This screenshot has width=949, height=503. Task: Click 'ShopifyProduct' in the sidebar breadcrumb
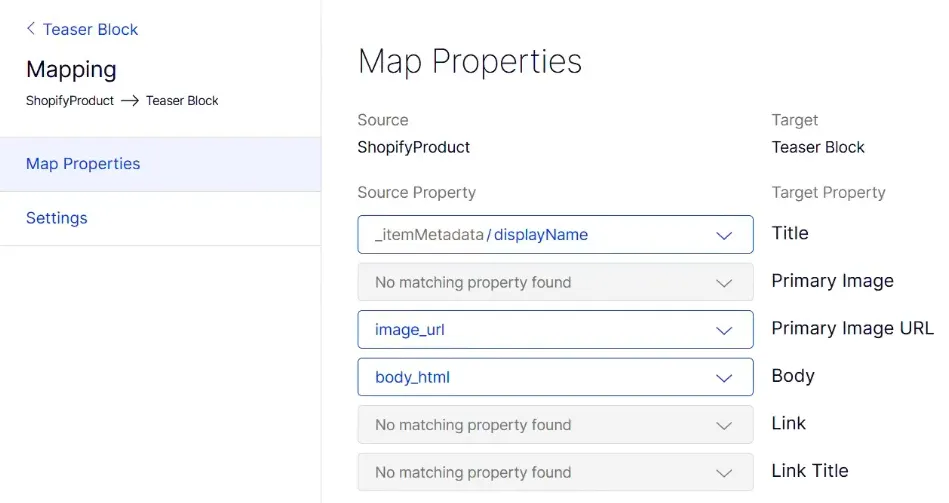tap(70, 100)
